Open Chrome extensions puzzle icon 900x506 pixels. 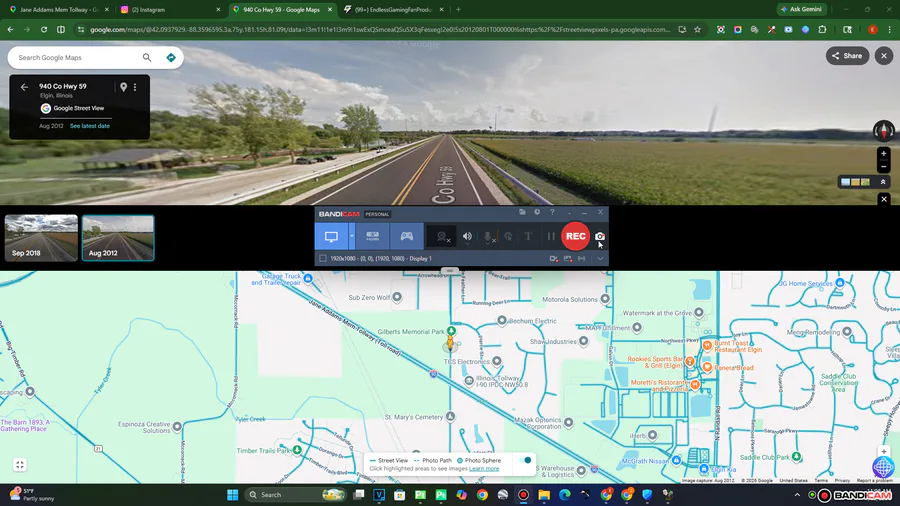coord(823,29)
